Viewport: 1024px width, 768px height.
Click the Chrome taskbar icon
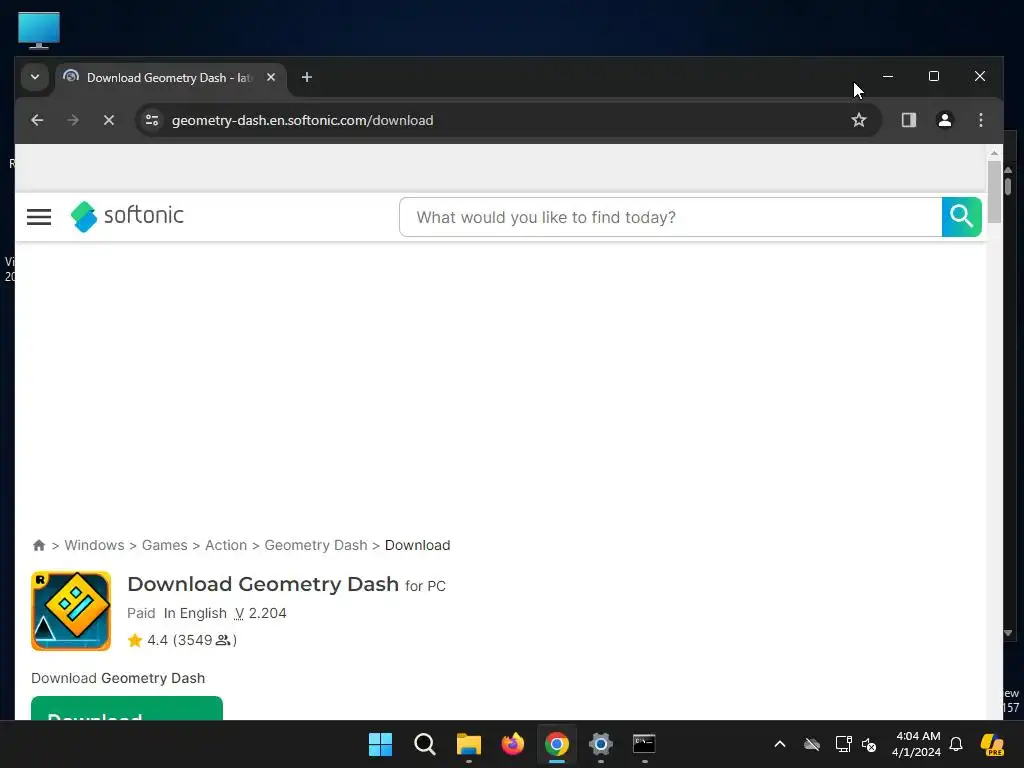[556, 744]
